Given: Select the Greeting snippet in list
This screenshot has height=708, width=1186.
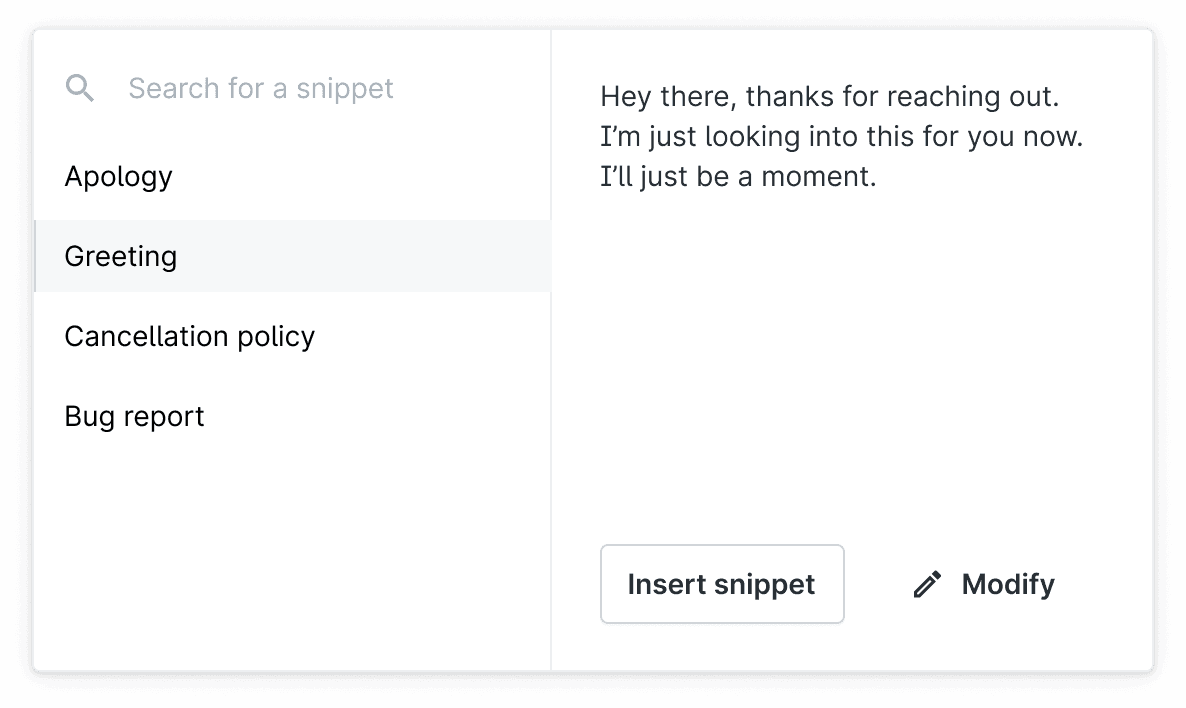Looking at the screenshot, I should click(x=292, y=256).
